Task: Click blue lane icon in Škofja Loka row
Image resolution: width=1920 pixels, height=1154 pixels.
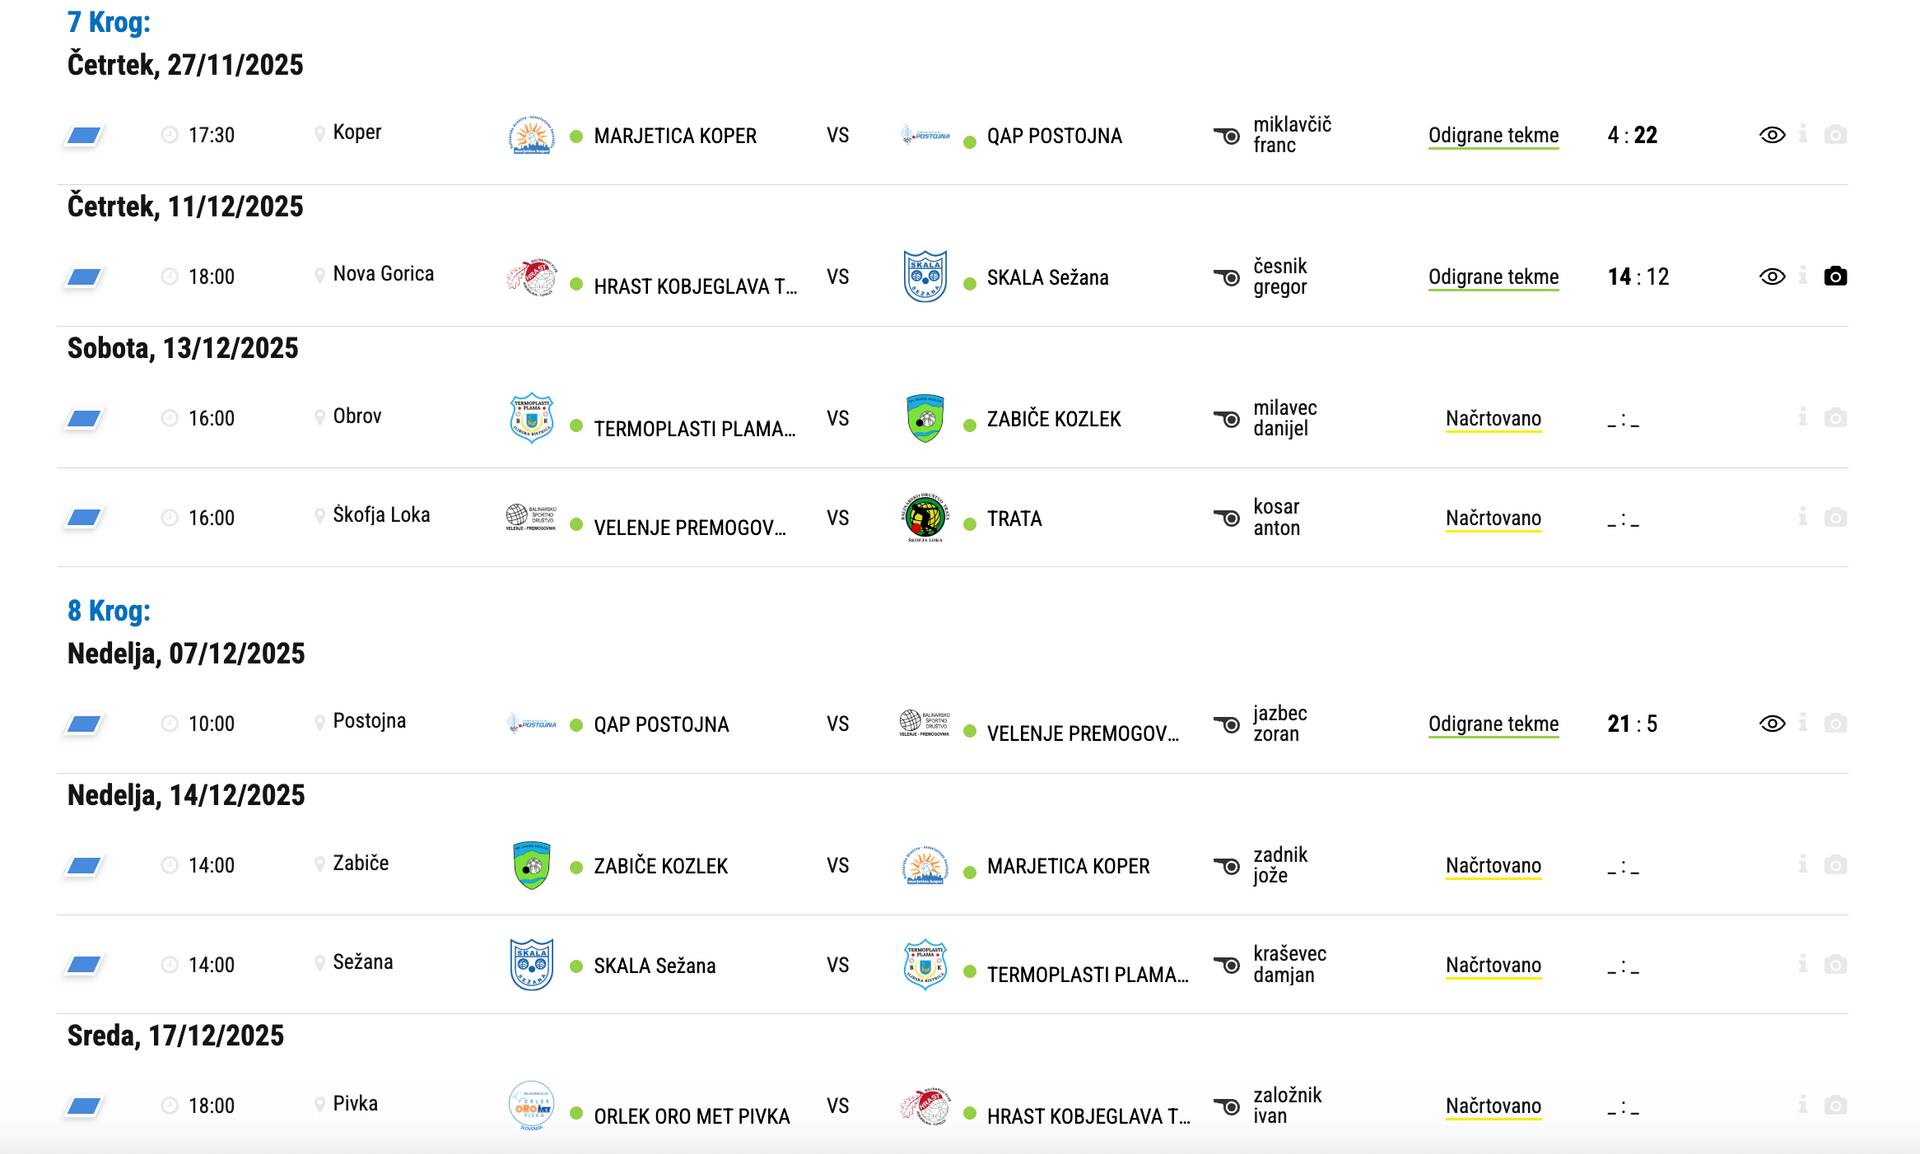Action: [x=84, y=517]
